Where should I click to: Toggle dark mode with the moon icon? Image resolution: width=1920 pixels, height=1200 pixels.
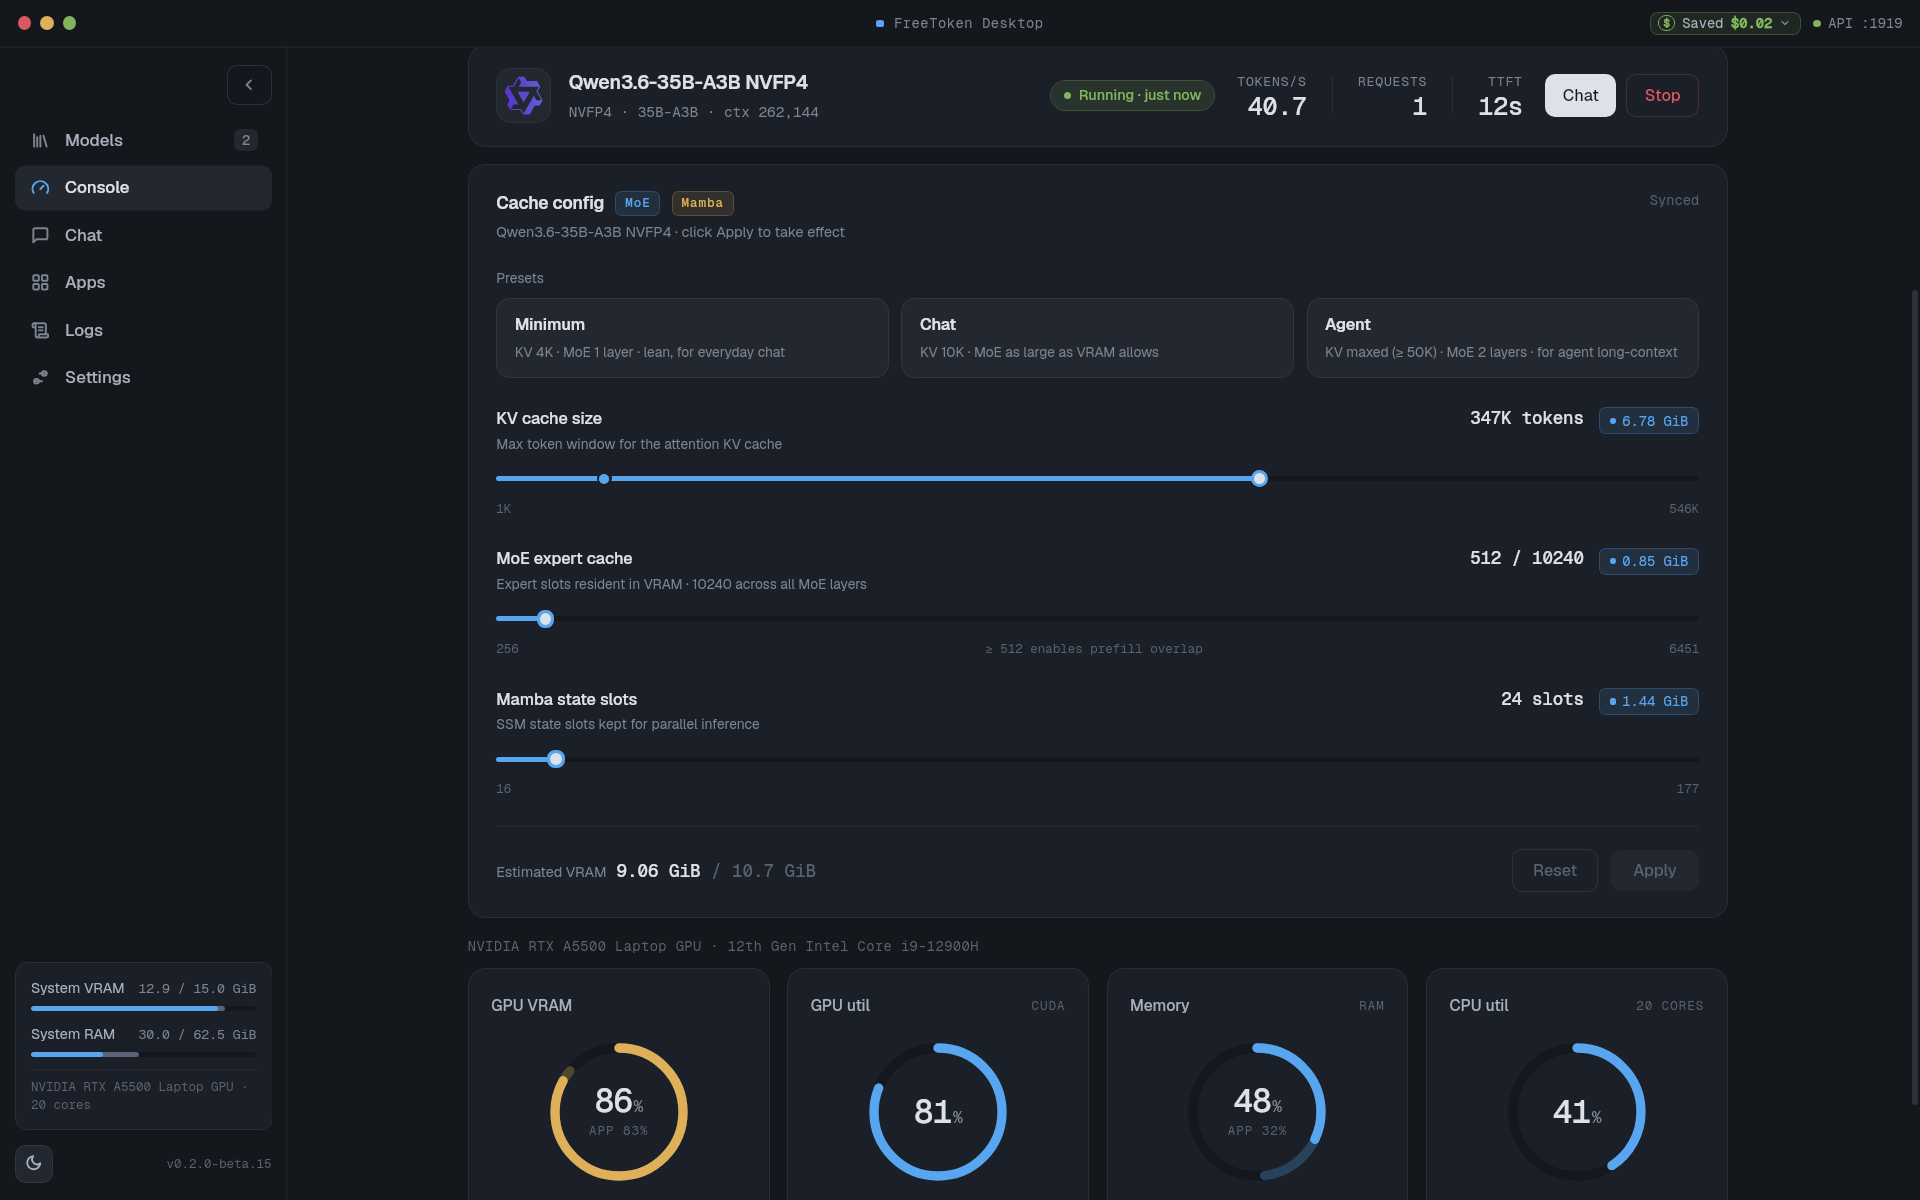pyautogui.click(x=34, y=1163)
